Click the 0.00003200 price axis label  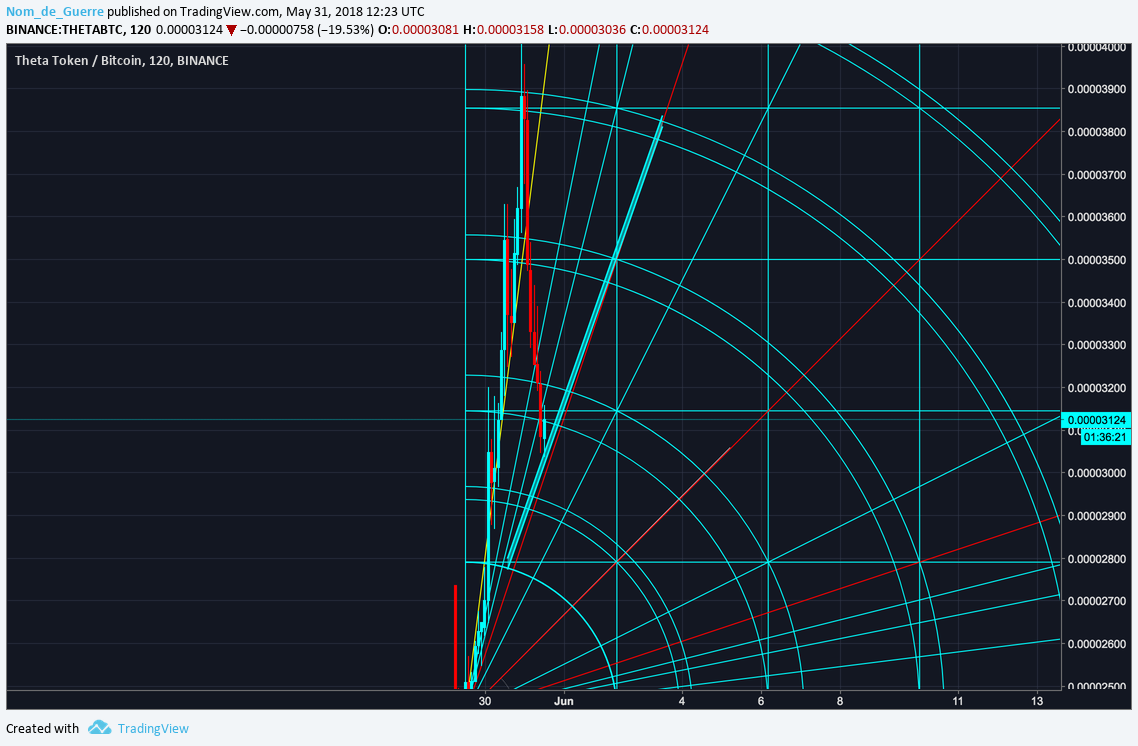coord(1097,388)
